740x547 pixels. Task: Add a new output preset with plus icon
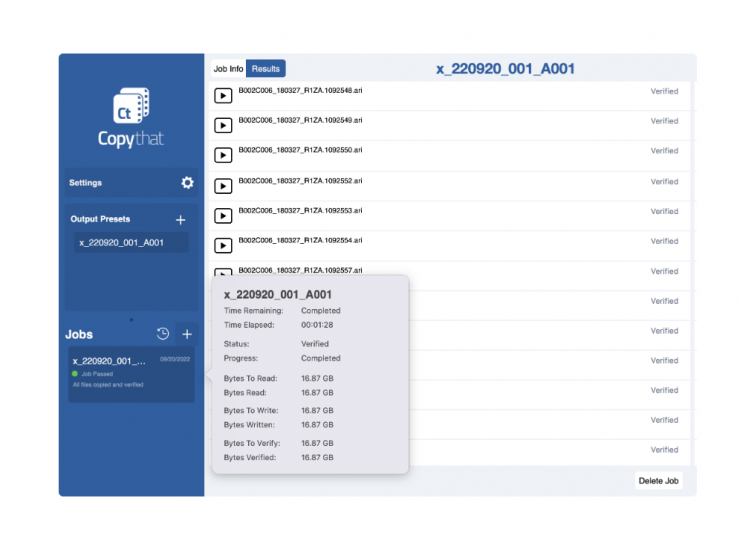pos(180,219)
